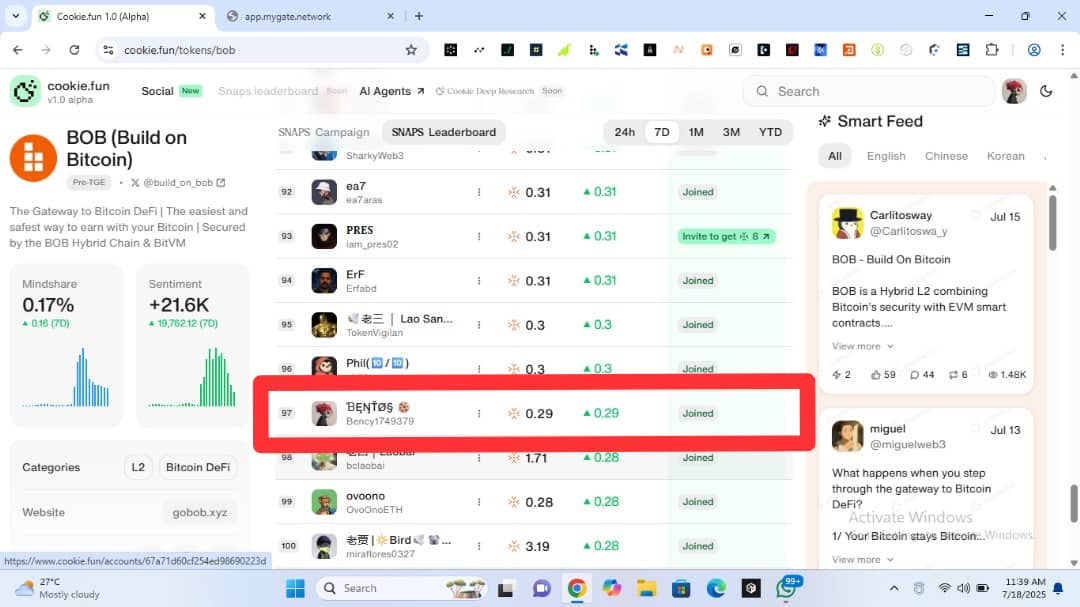Switch to app.mygate.network browser tab

click(x=310, y=16)
